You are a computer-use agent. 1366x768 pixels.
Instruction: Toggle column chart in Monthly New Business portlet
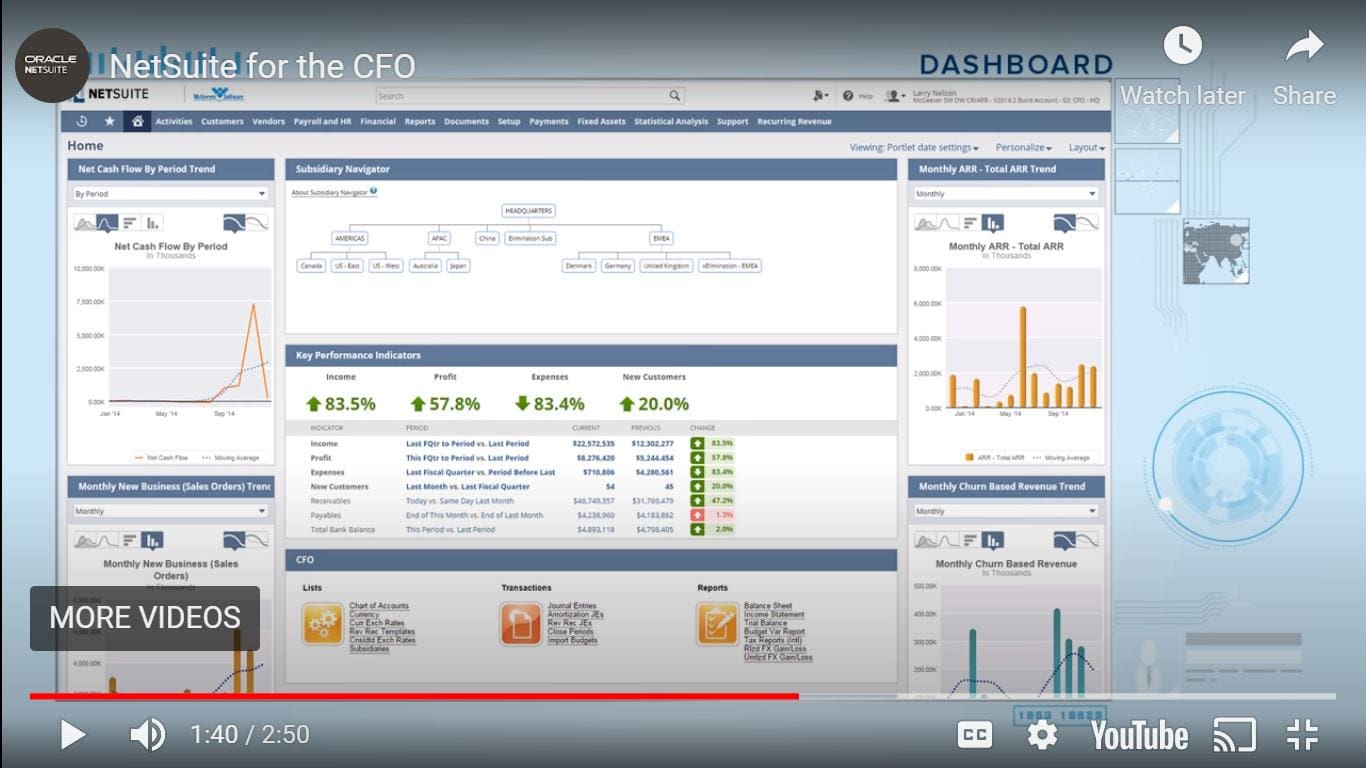click(x=152, y=541)
